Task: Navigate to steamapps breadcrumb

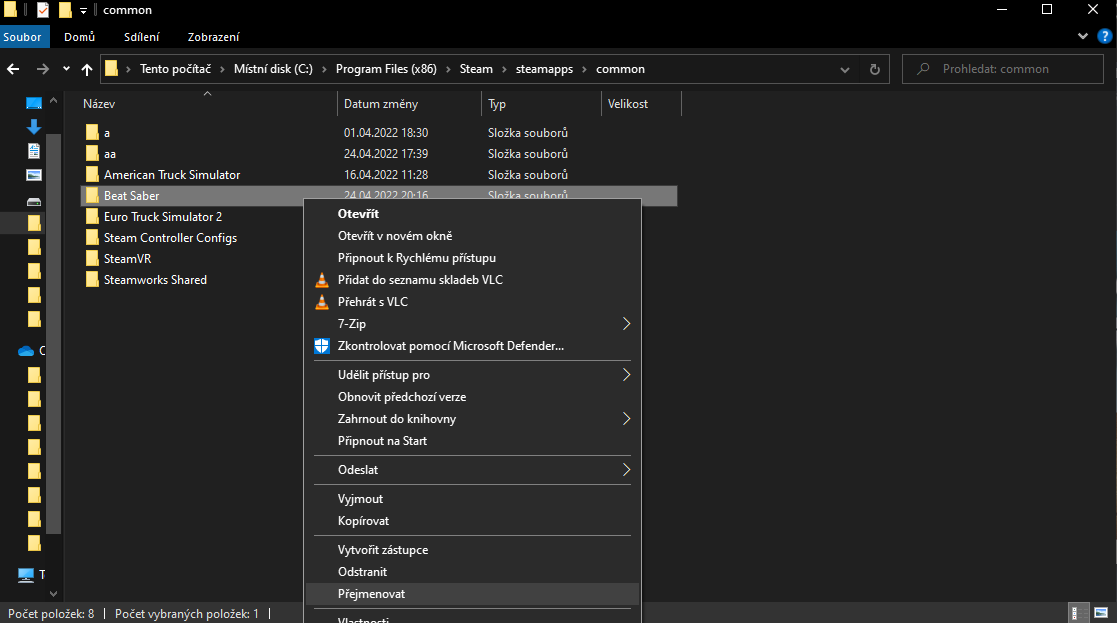Action: tap(544, 69)
